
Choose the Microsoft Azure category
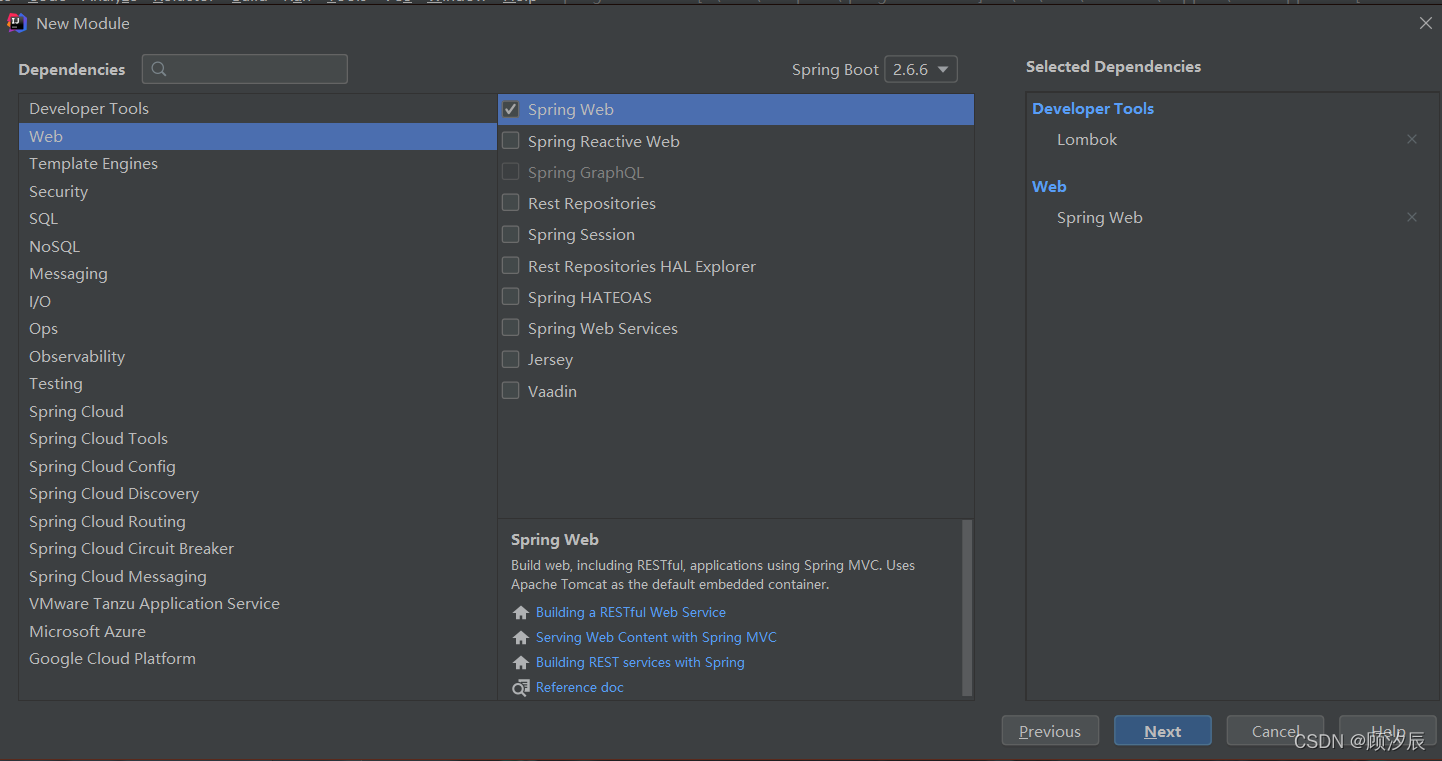[257, 631]
